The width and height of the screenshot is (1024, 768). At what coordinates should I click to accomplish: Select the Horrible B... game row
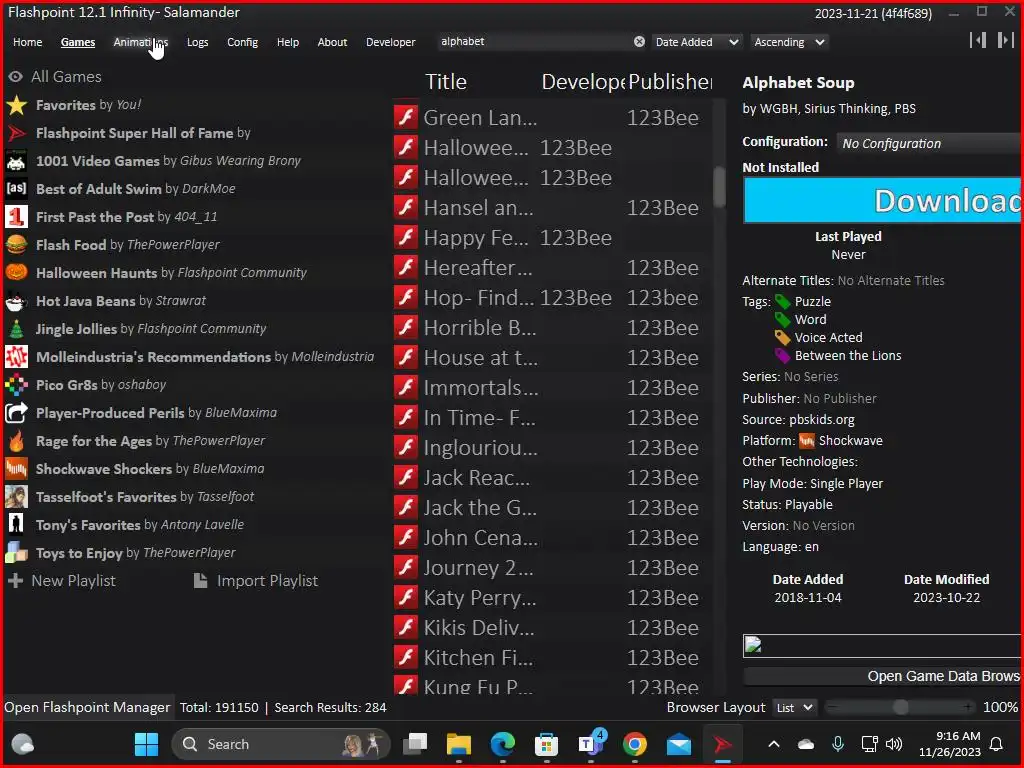pos(552,327)
